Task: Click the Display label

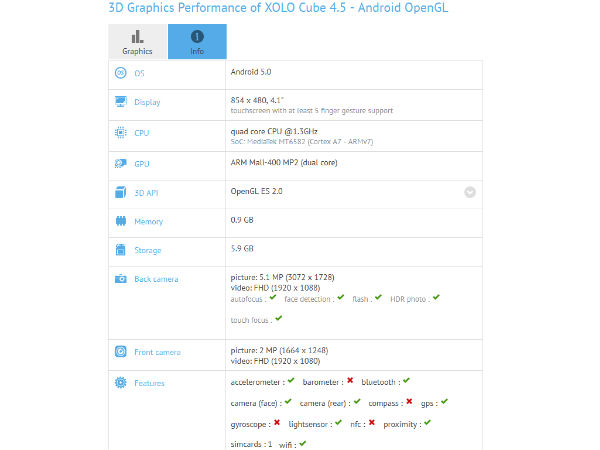Action: [147, 102]
